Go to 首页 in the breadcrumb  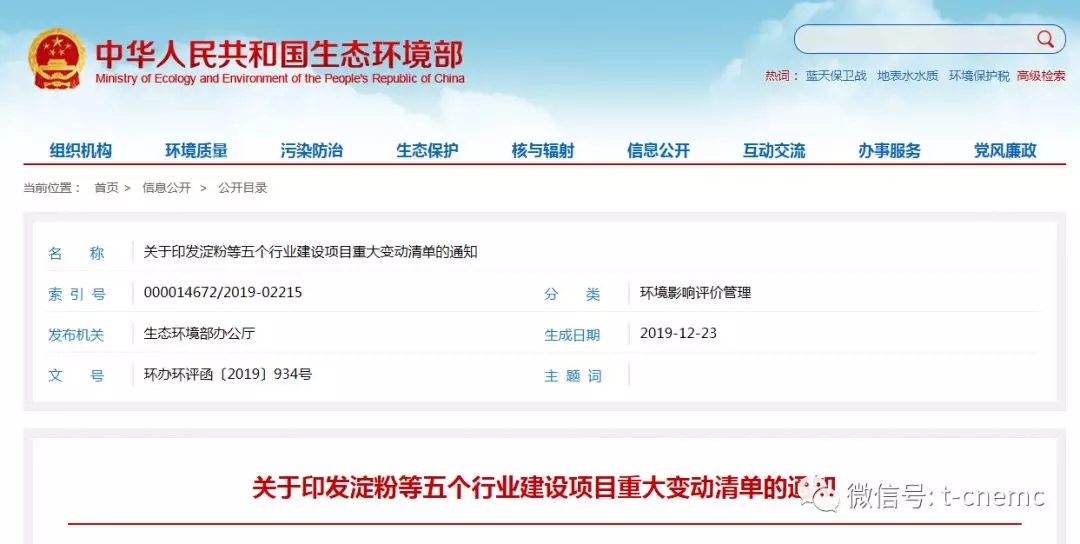click(x=106, y=188)
